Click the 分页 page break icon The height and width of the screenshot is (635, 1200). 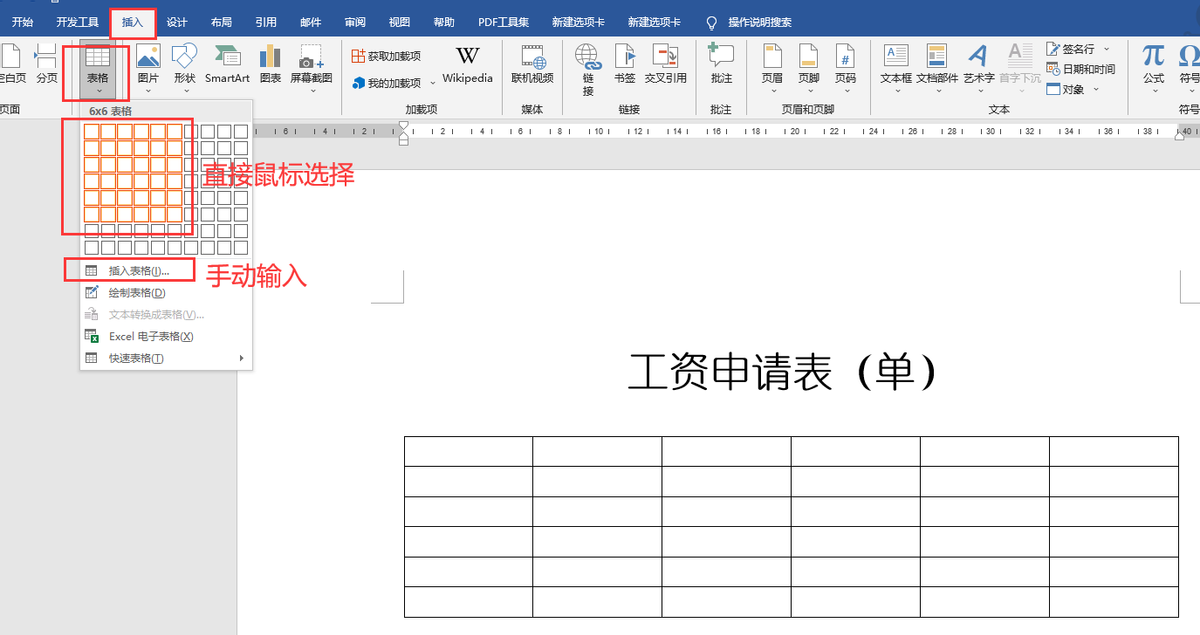click(x=46, y=58)
